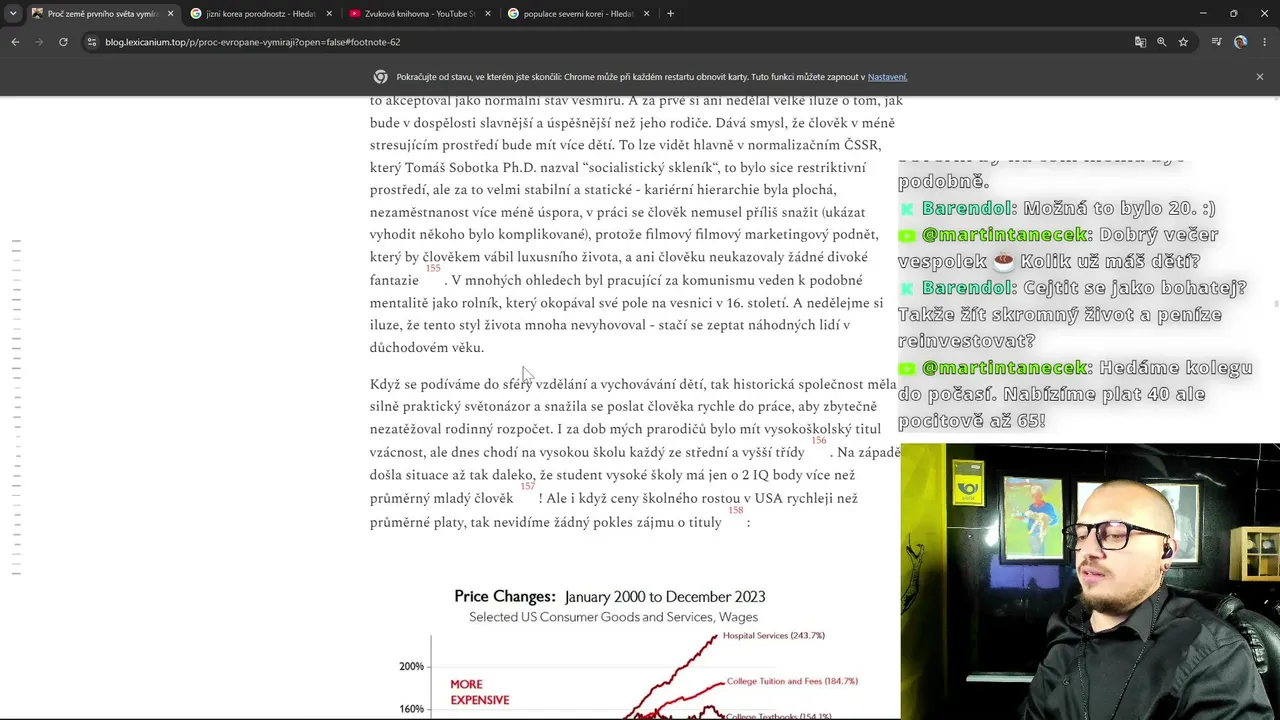Open the zoom magnifier in the address bar
The image size is (1280, 720).
click(x=1162, y=42)
